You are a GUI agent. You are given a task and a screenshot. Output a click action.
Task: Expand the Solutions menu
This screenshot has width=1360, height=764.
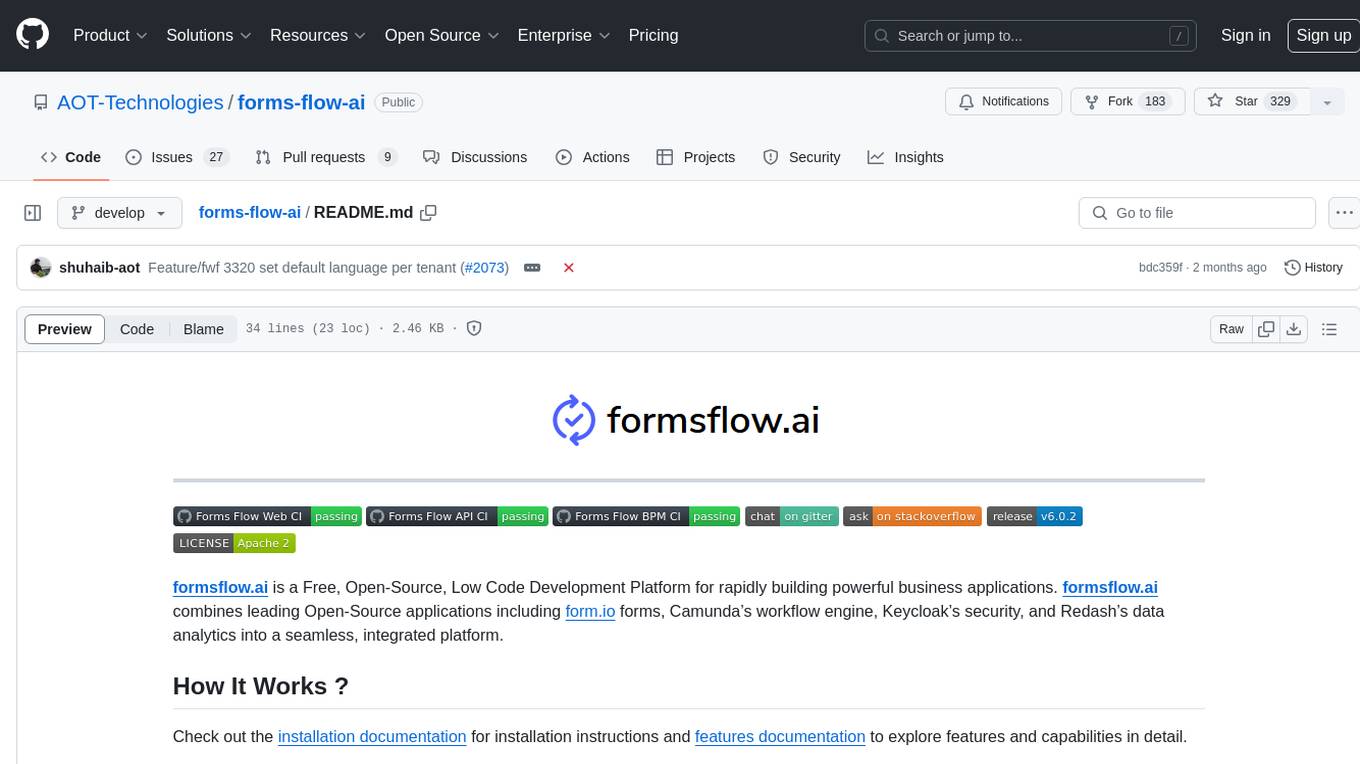(208, 35)
